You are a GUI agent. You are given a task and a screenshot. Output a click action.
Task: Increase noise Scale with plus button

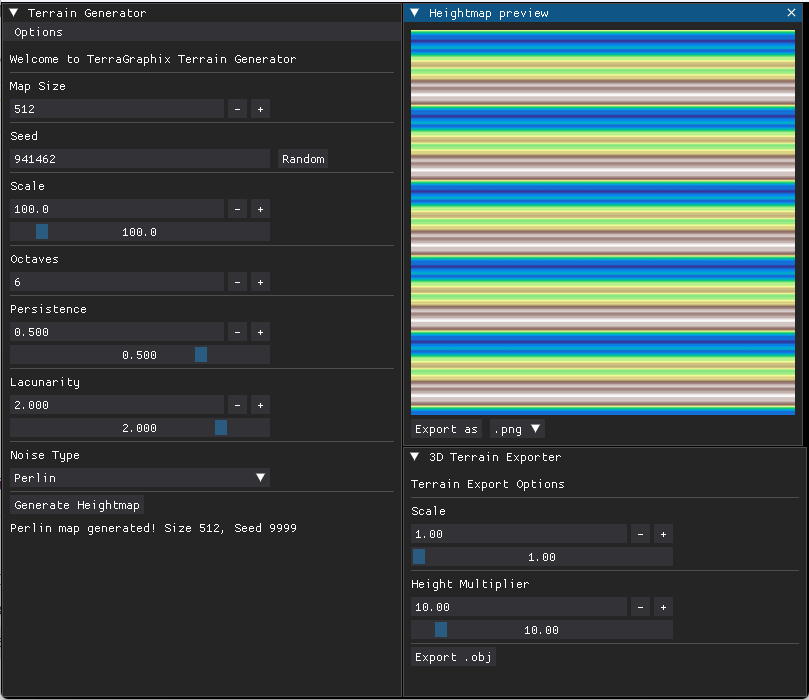[x=261, y=209]
